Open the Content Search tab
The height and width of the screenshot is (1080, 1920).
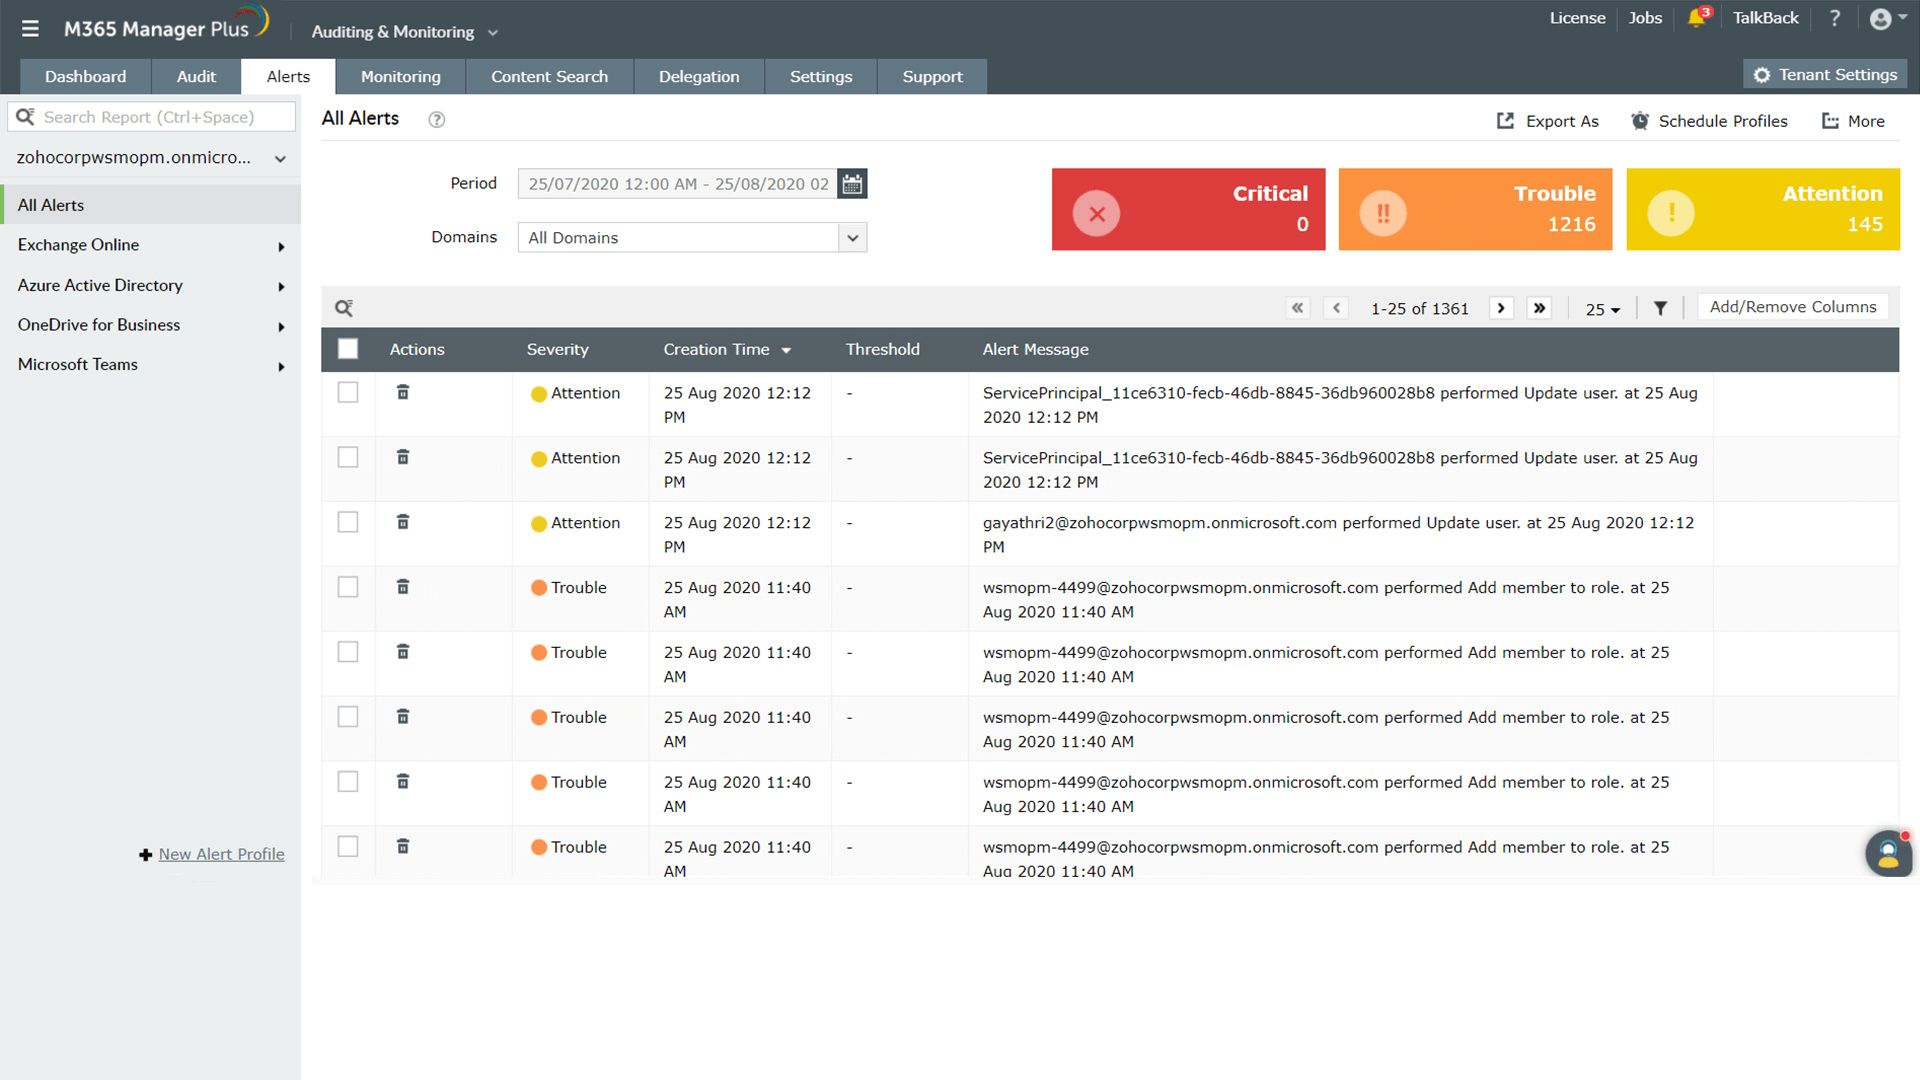pos(549,77)
